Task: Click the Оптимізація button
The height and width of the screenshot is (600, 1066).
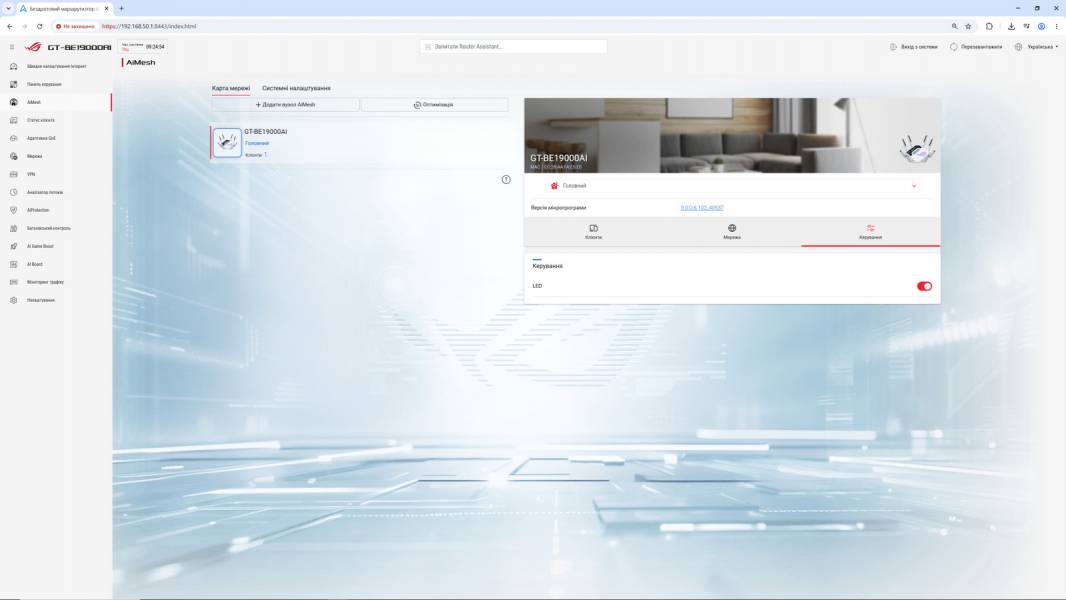Action: [434, 105]
